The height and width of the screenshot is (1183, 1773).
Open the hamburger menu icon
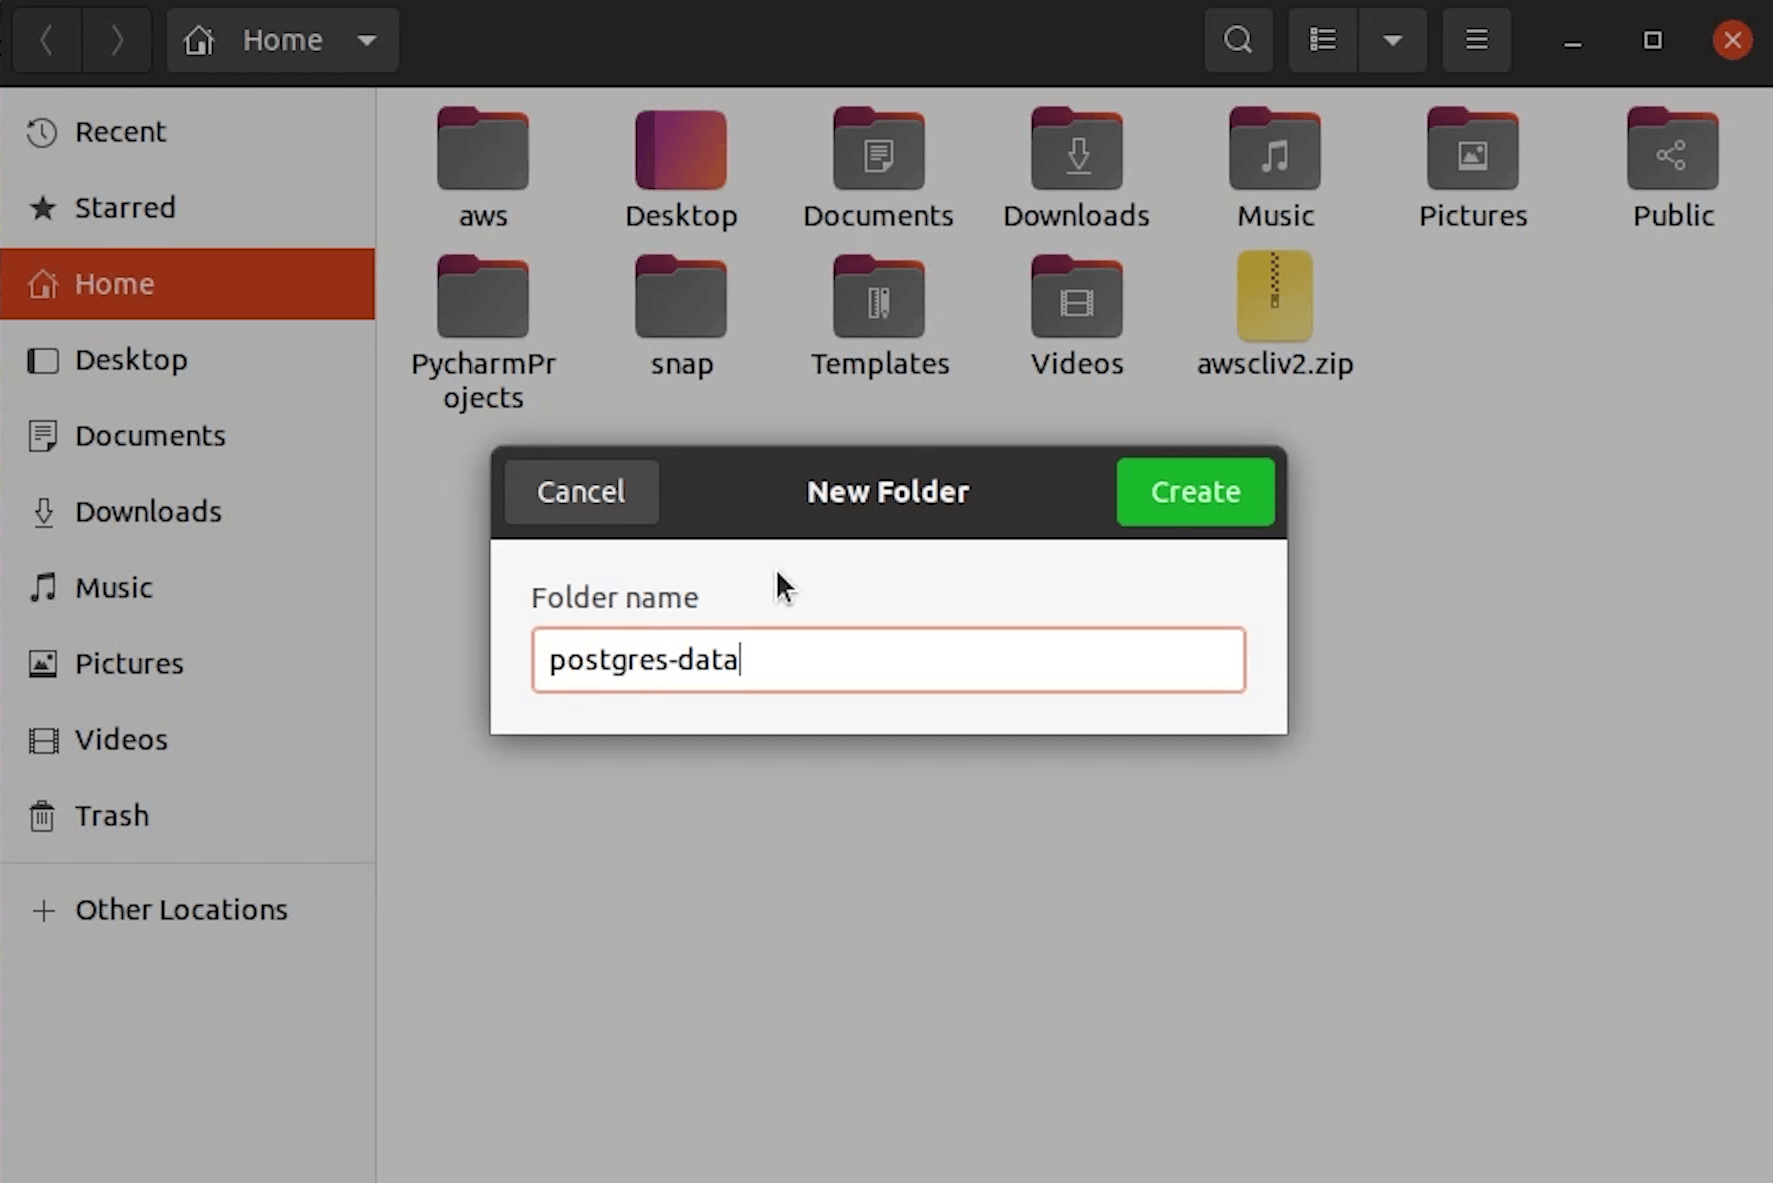1476,40
